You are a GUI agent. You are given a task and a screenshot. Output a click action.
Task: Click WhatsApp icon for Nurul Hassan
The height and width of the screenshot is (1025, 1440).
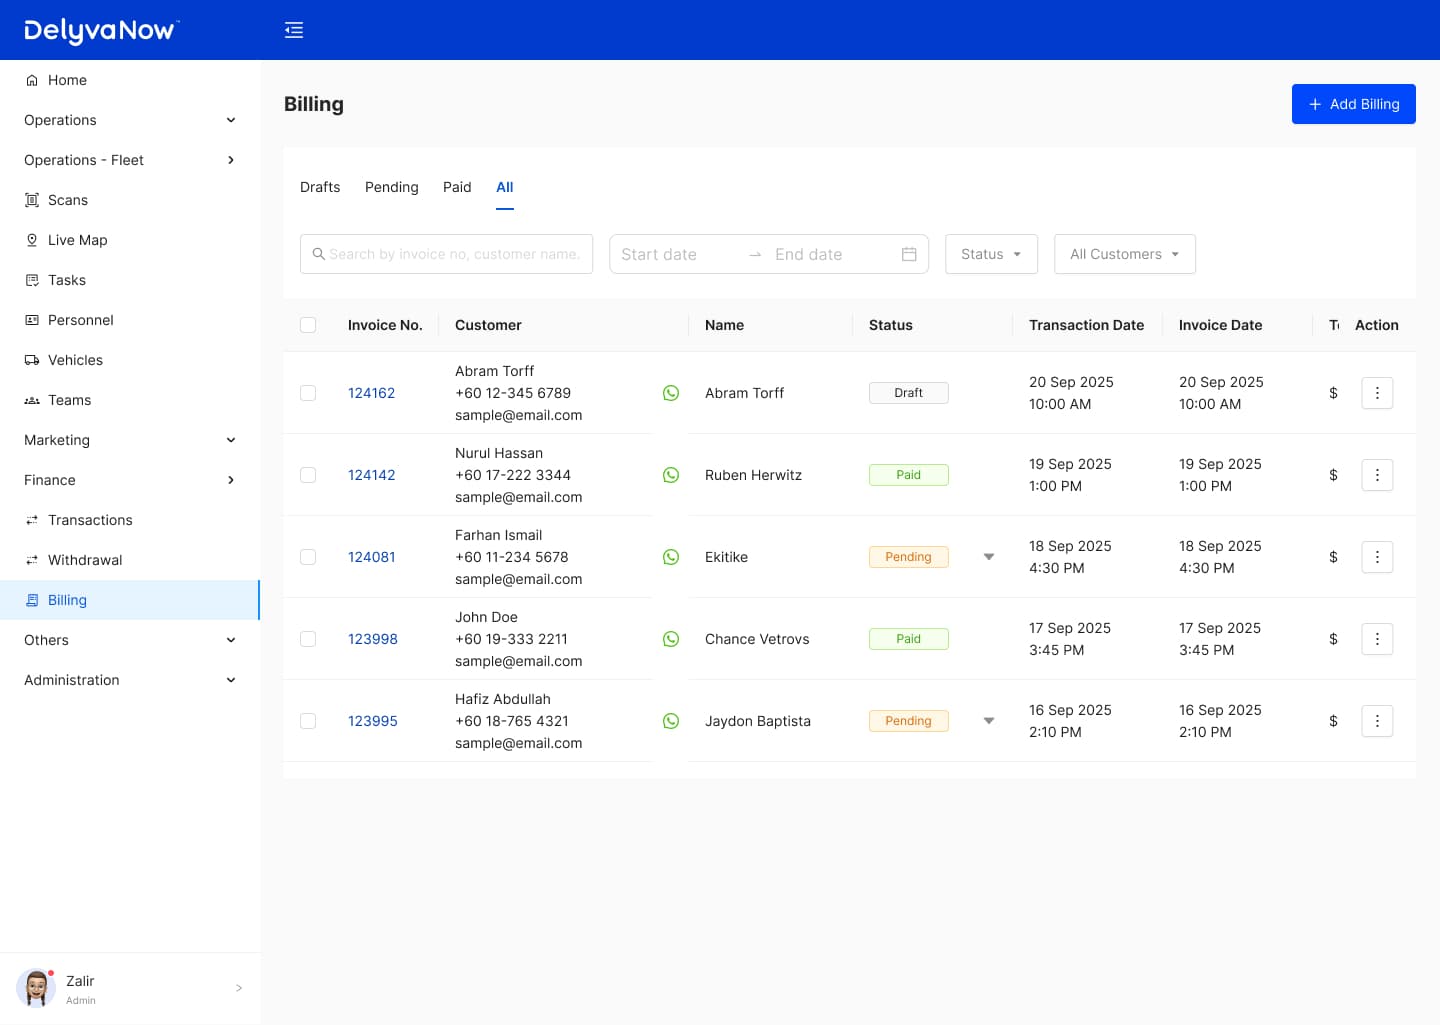click(671, 475)
